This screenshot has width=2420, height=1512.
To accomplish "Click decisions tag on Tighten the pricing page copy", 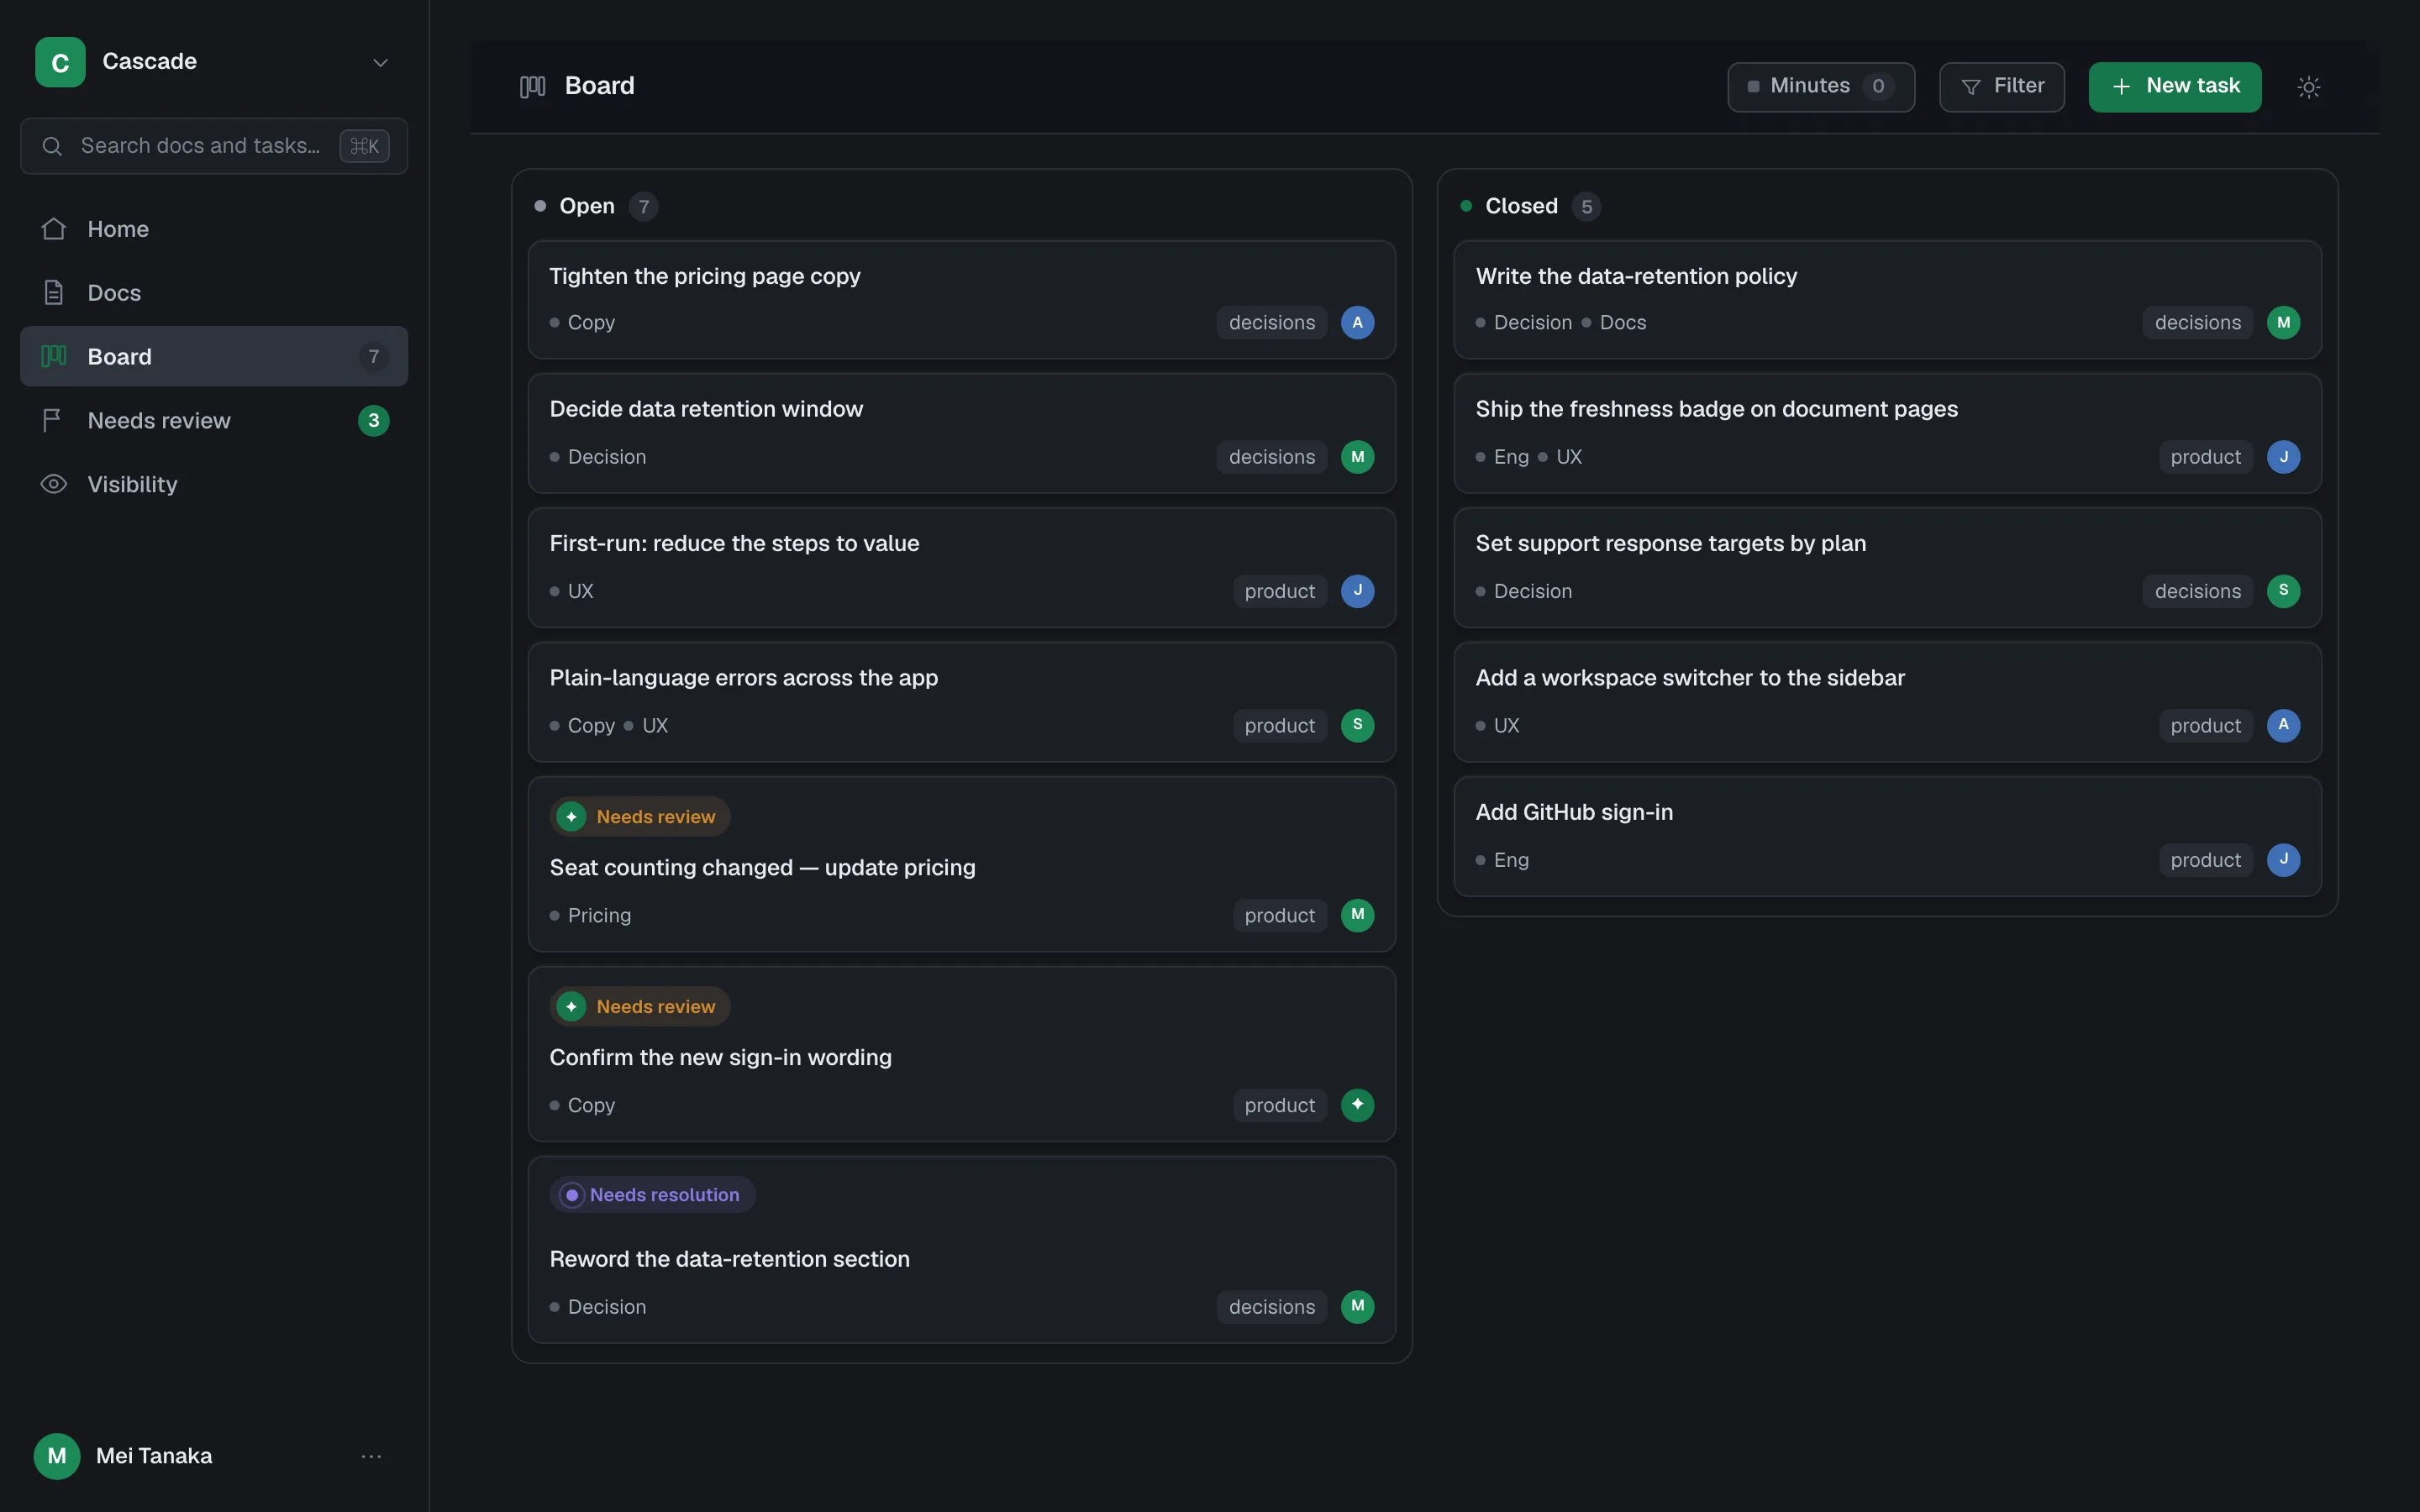I will (1272, 323).
